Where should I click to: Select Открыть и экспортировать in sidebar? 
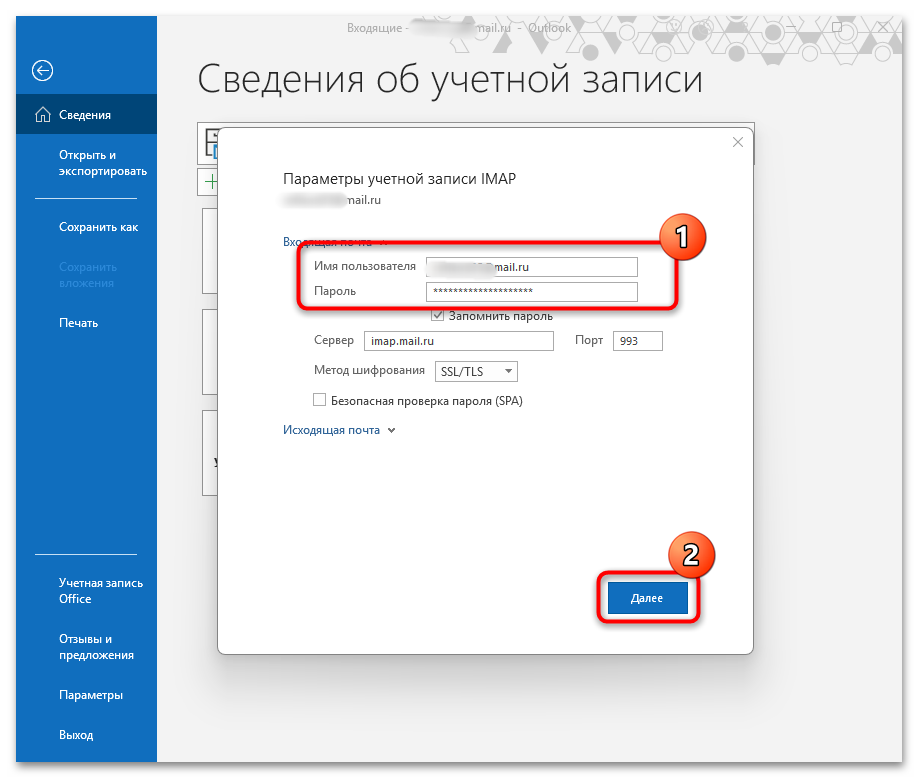click(102, 163)
